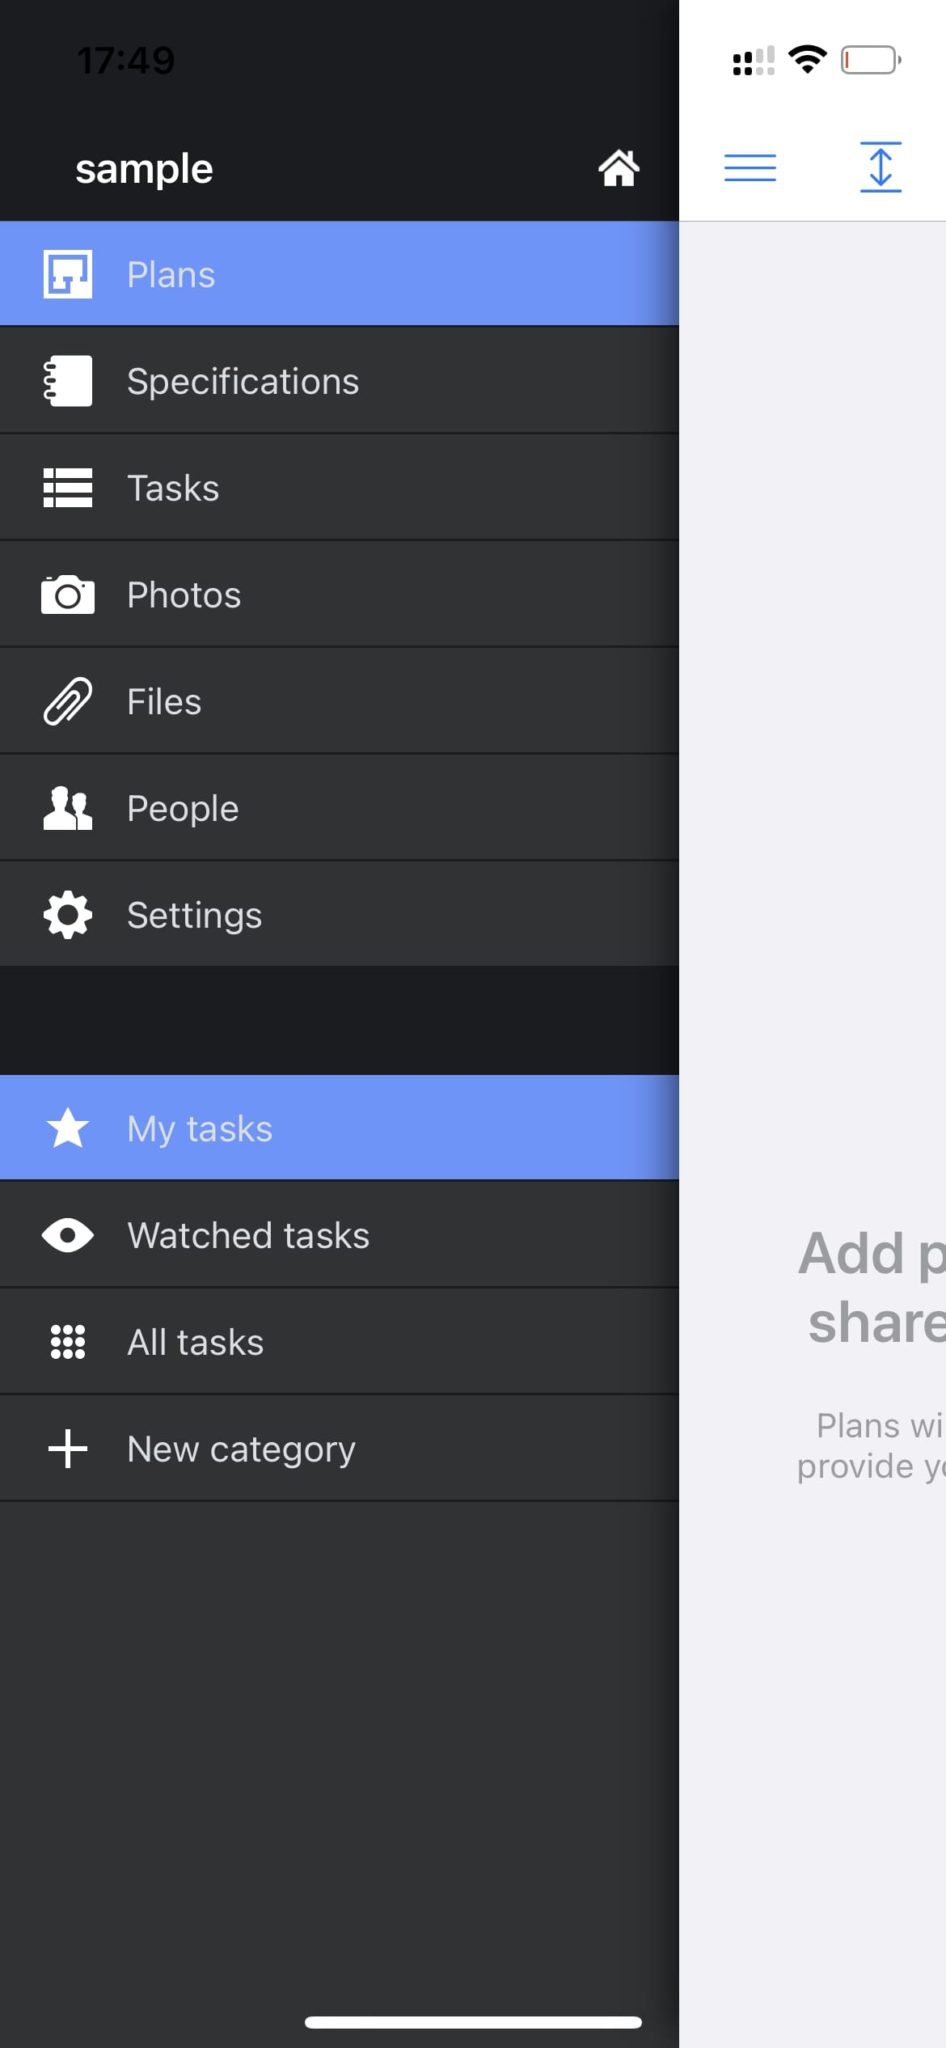Click the Watched tasks eye icon
This screenshot has width=946, height=2048.
[68, 1235]
